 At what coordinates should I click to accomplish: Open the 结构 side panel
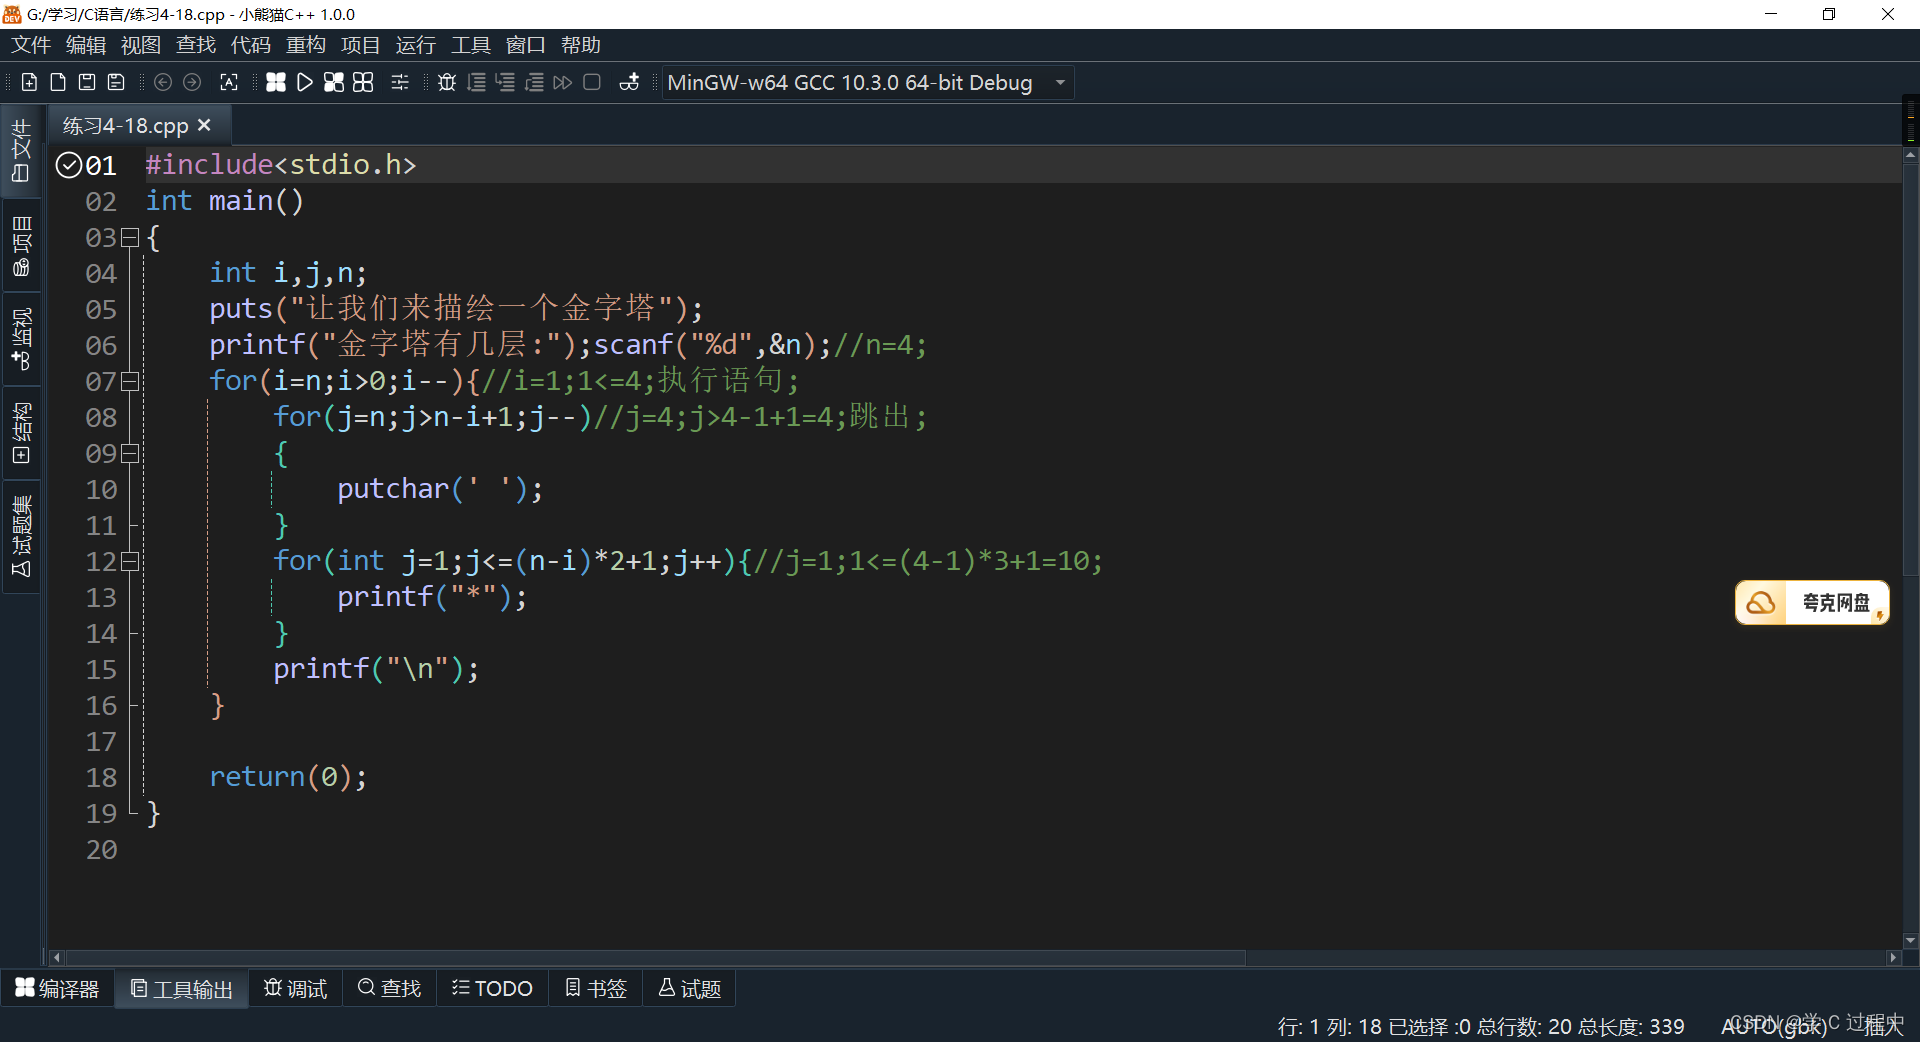click(x=21, y=433)
